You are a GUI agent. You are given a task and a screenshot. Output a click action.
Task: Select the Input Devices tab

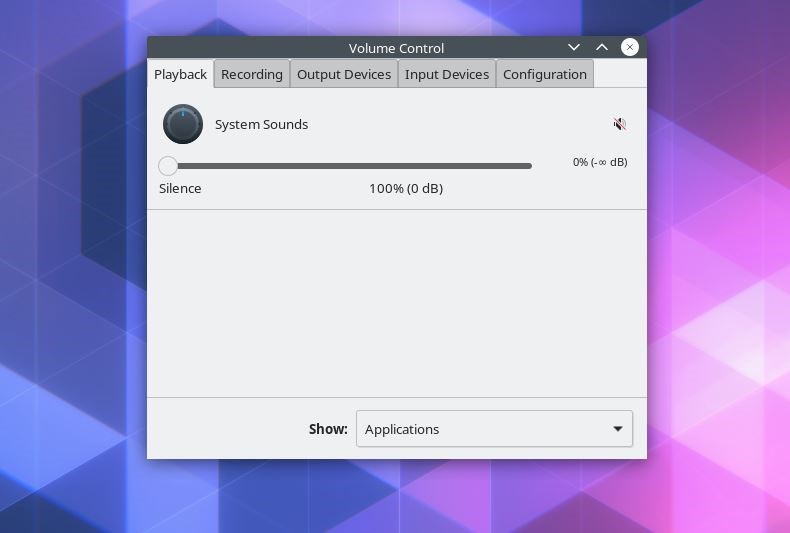pyautogui.click(x=447, y=74)
